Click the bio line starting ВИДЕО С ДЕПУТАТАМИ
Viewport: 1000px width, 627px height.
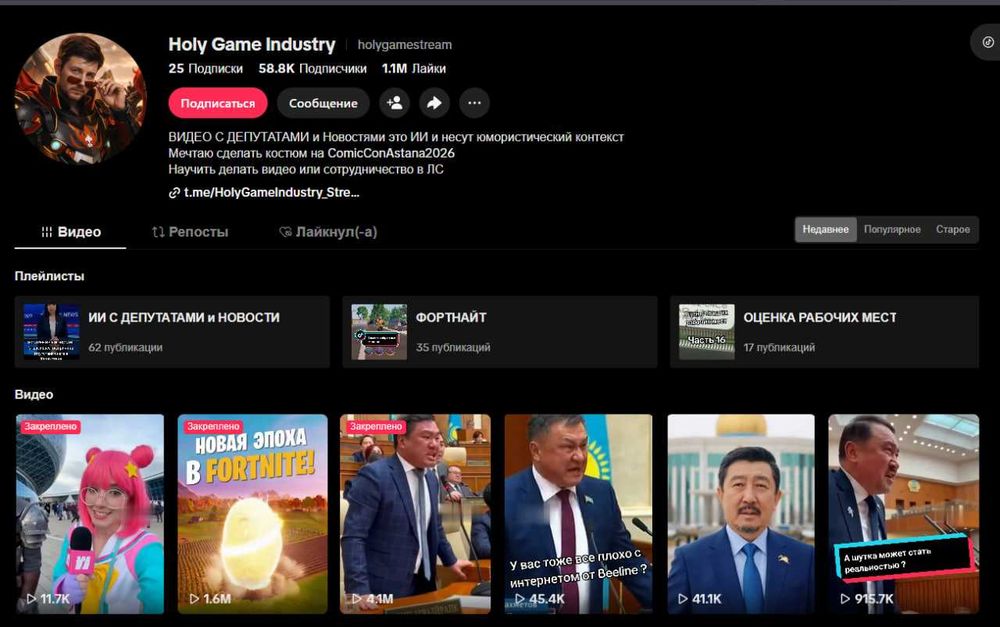pos(396,137)
